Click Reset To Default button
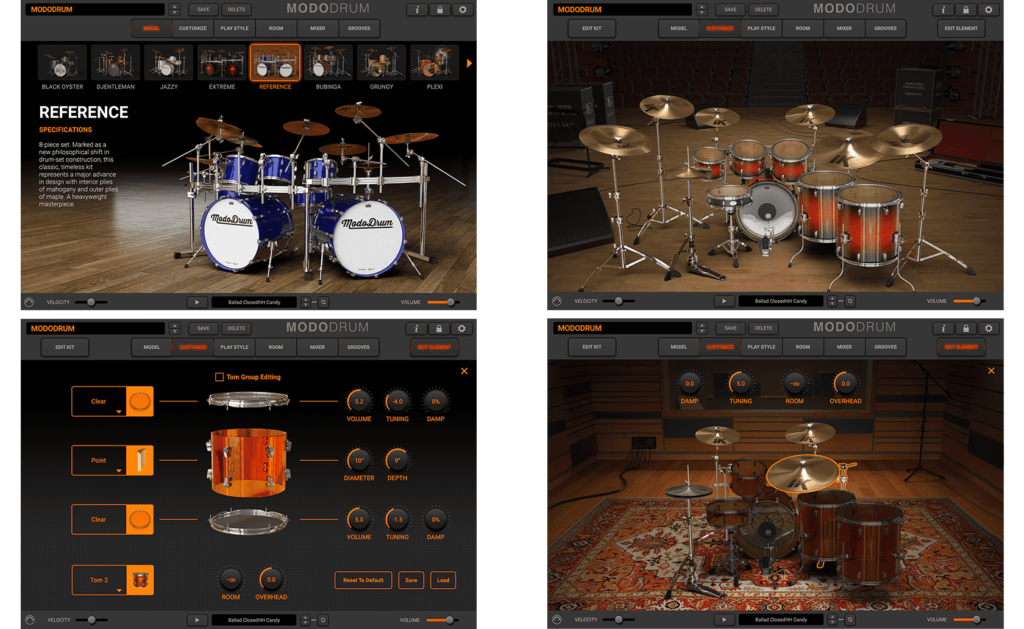 click(363, 580)
